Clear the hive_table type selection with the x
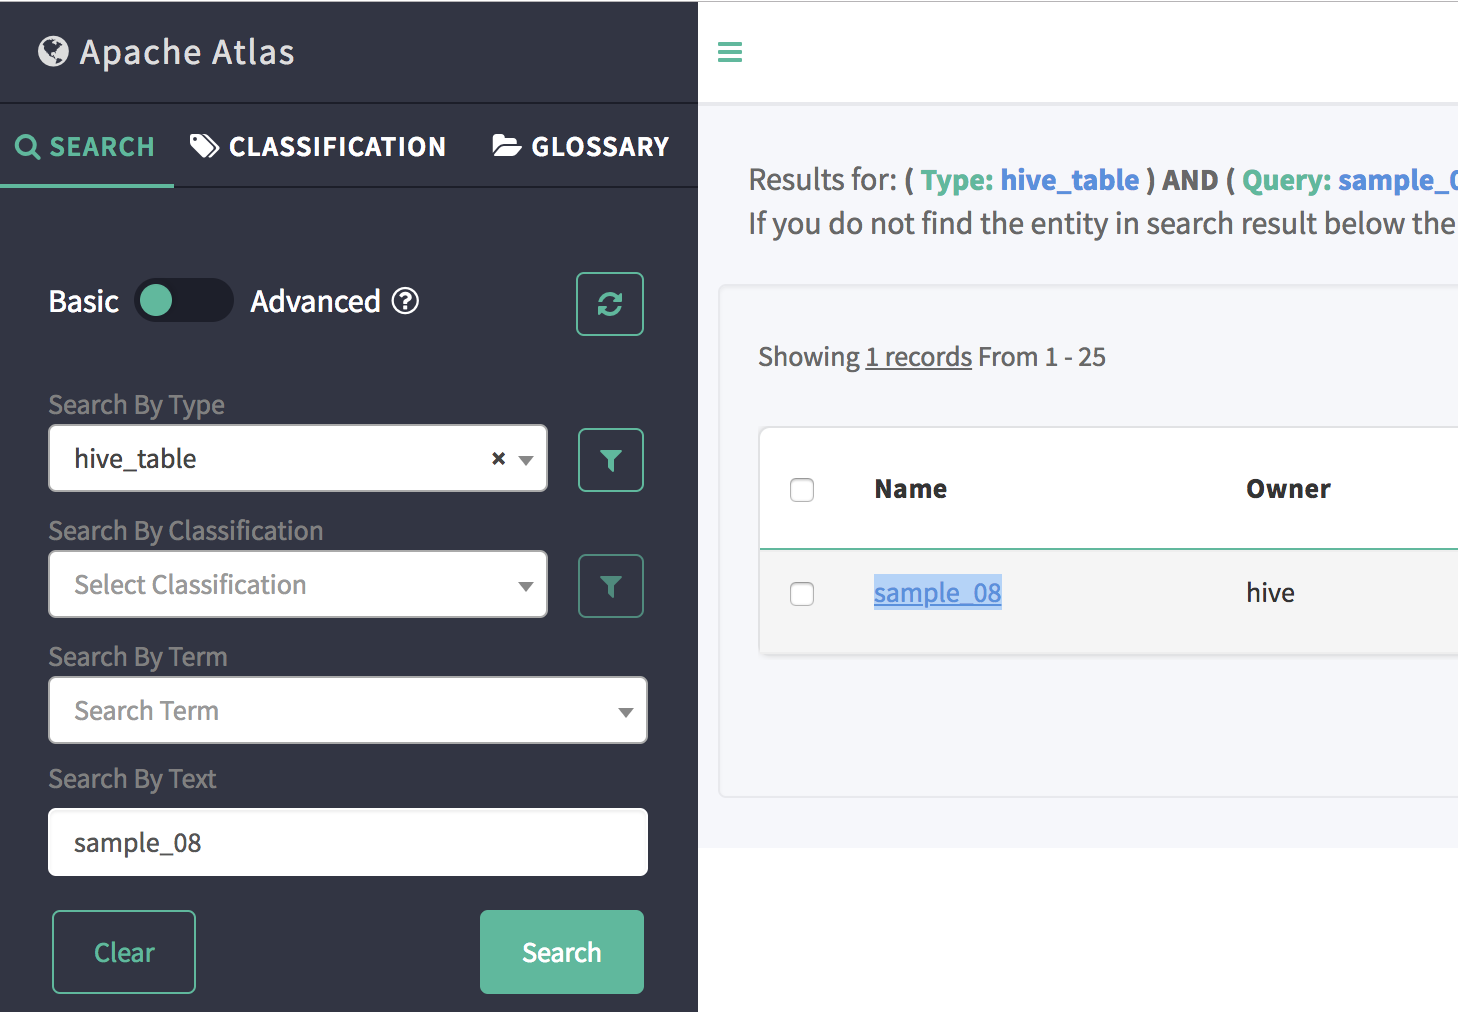1458x1012 pixels. click(498, 458)
